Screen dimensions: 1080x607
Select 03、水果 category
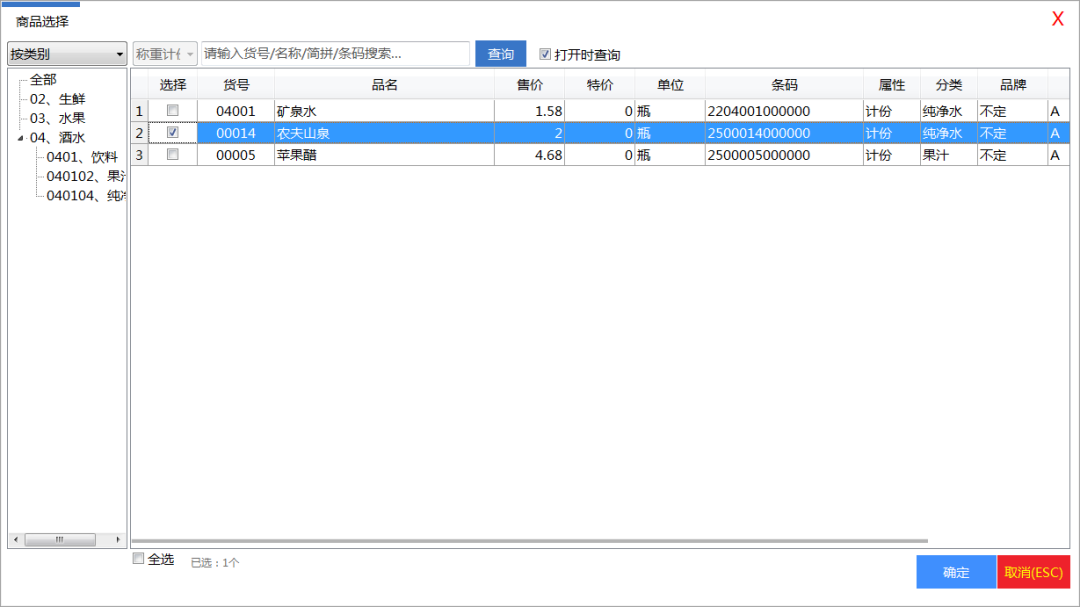tap(57, 118)
